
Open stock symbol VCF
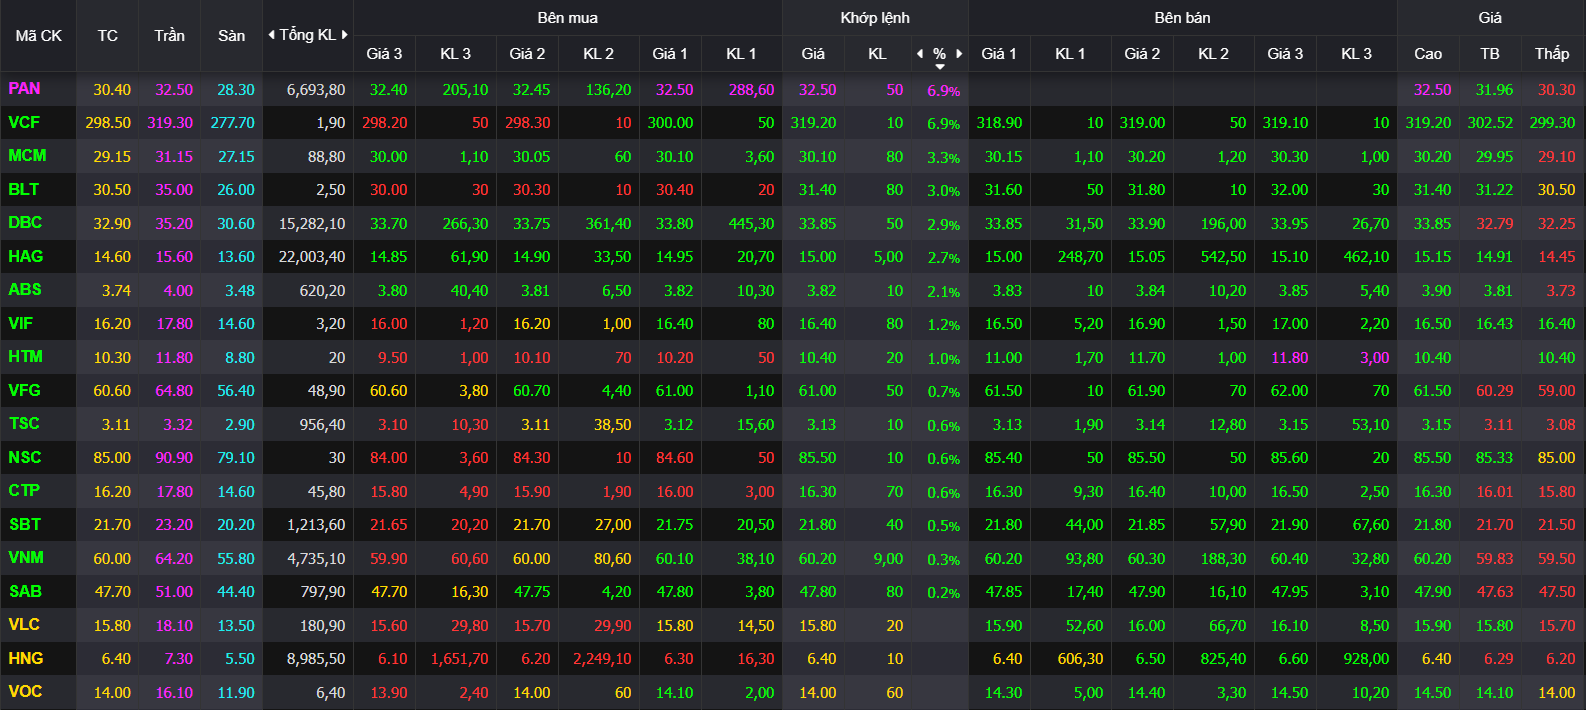24,122
